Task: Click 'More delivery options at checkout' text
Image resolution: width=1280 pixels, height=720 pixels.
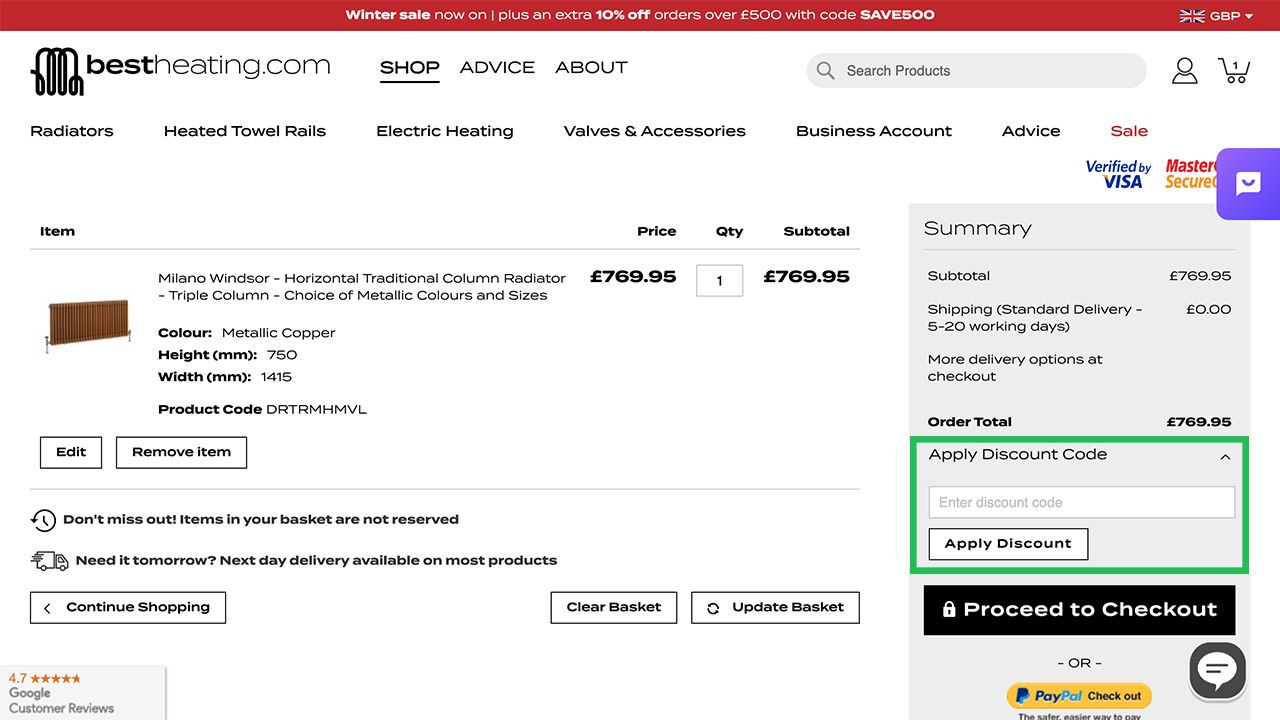Action: [1015, 368]
